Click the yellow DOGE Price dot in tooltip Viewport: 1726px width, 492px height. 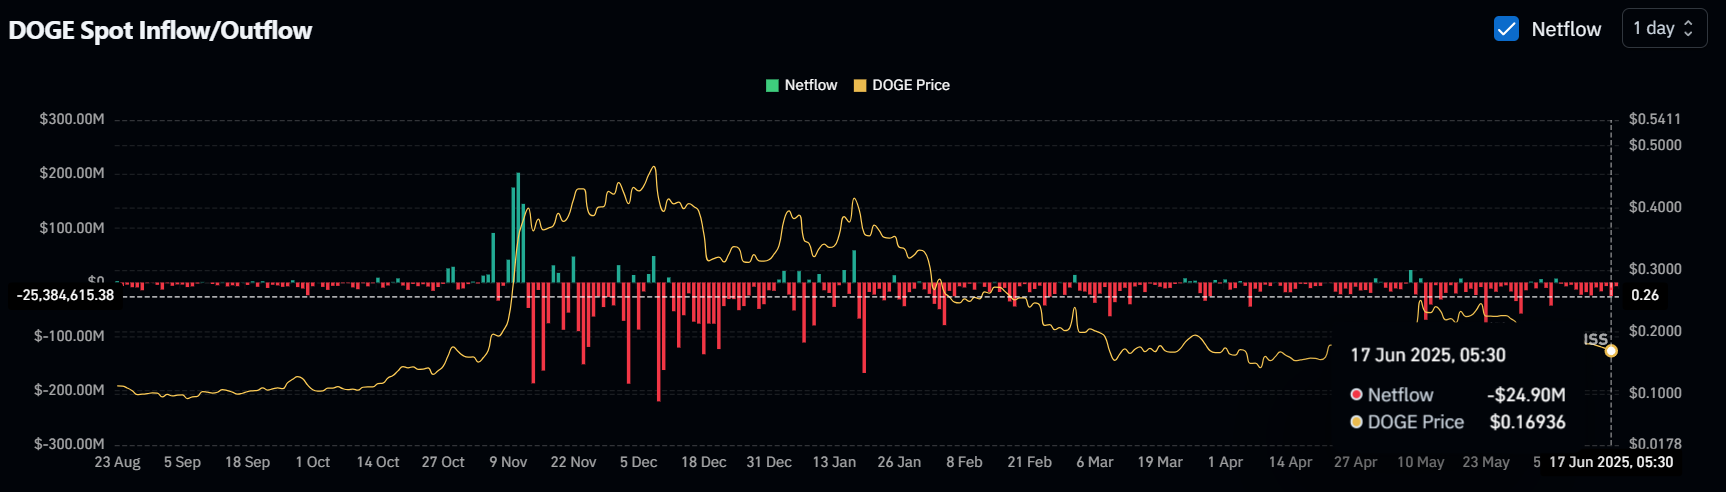[1356, 422]
